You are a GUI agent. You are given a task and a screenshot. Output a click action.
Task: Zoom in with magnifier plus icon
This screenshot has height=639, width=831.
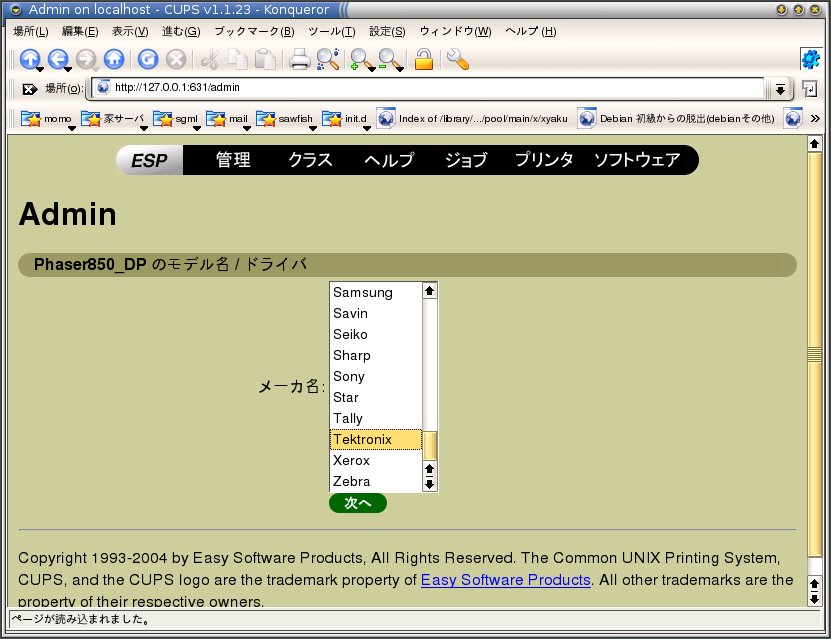(x=359, y=59)
